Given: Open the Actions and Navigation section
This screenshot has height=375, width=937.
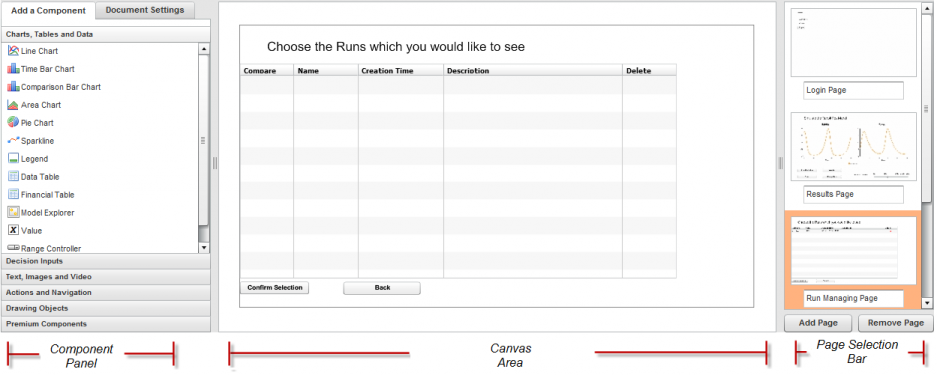Looking at the screenshot, I should point(106,293).
